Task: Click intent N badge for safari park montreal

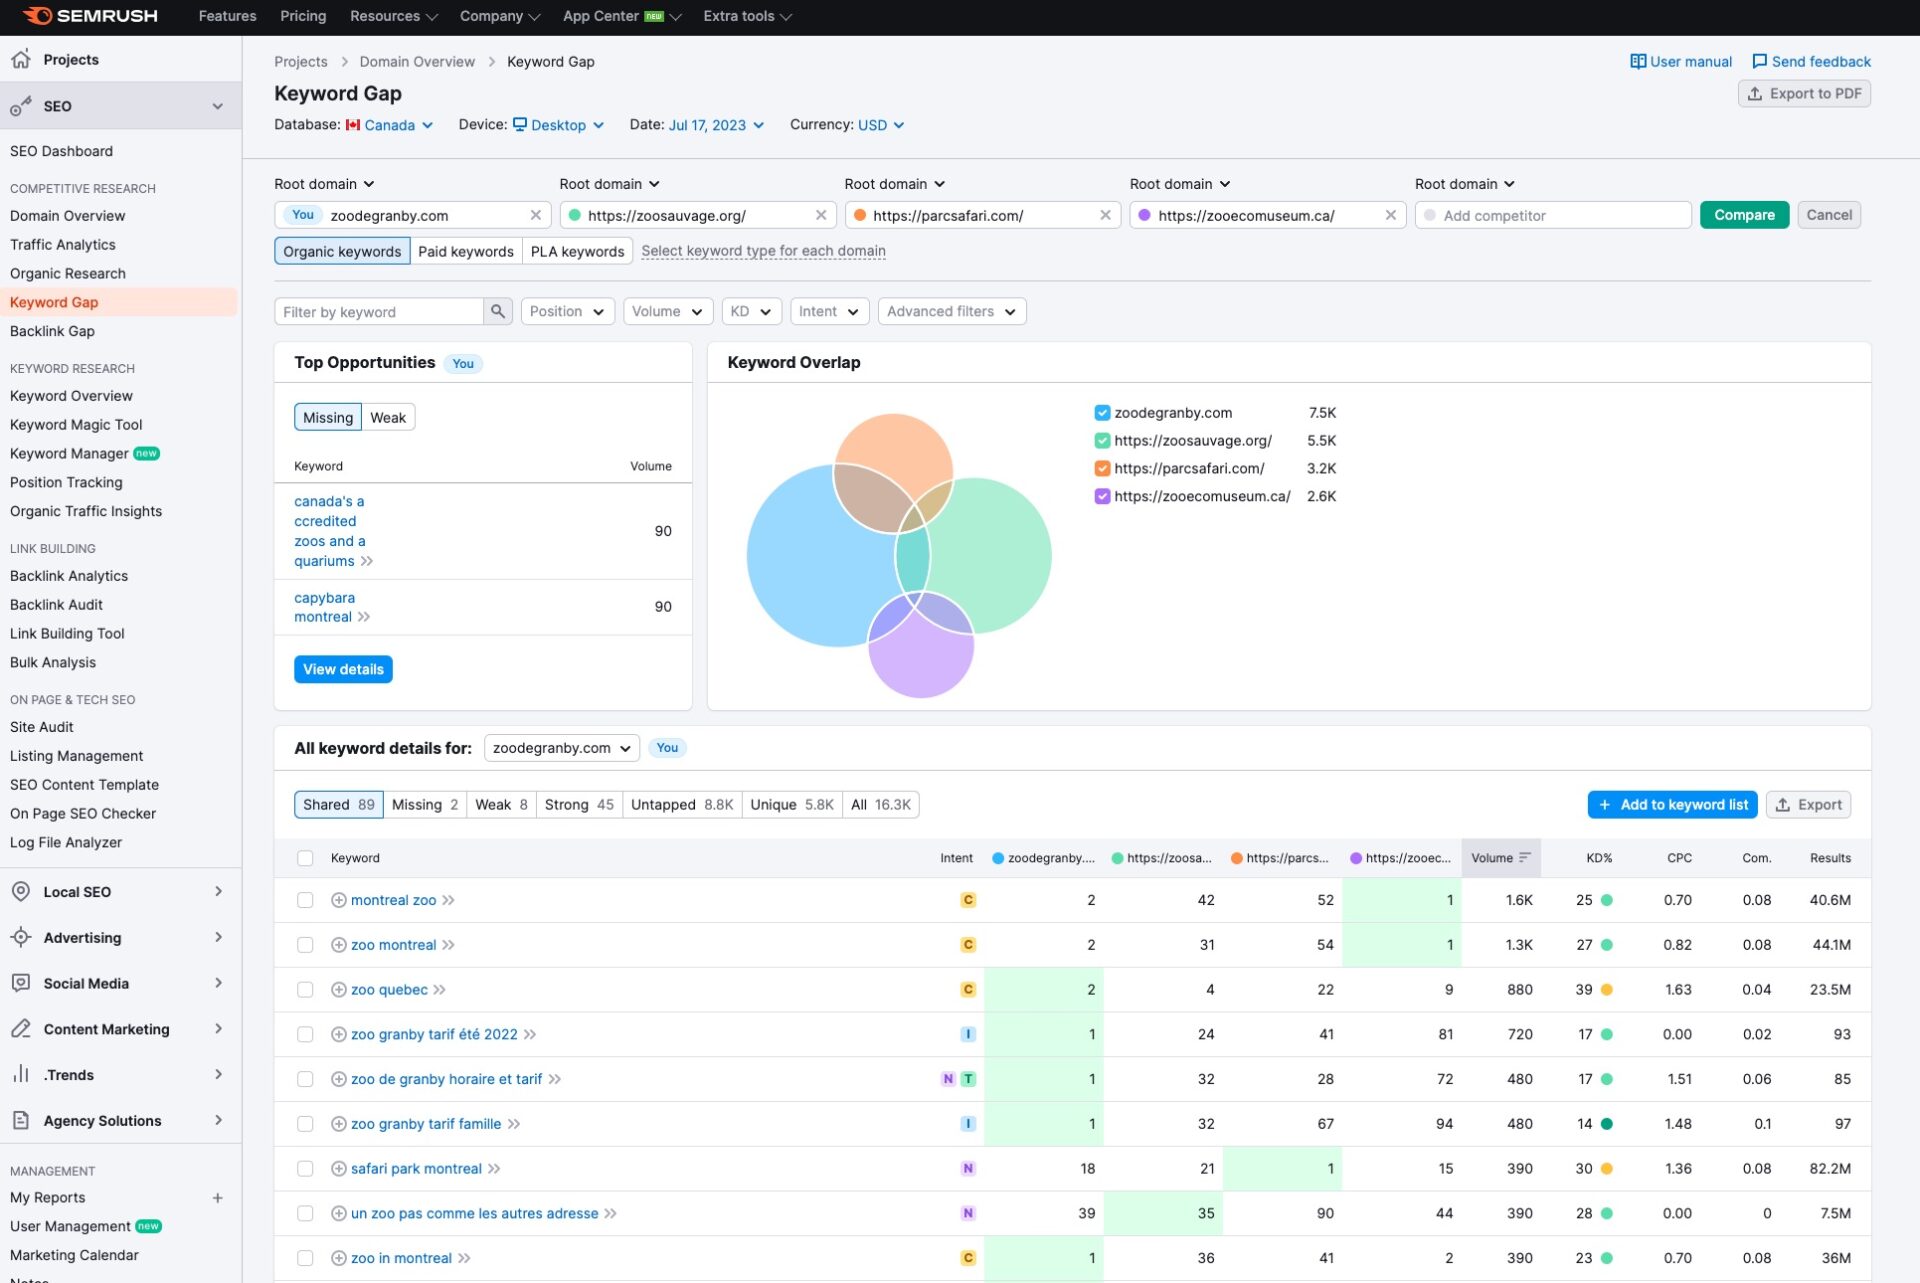Action: (967, 1169)
